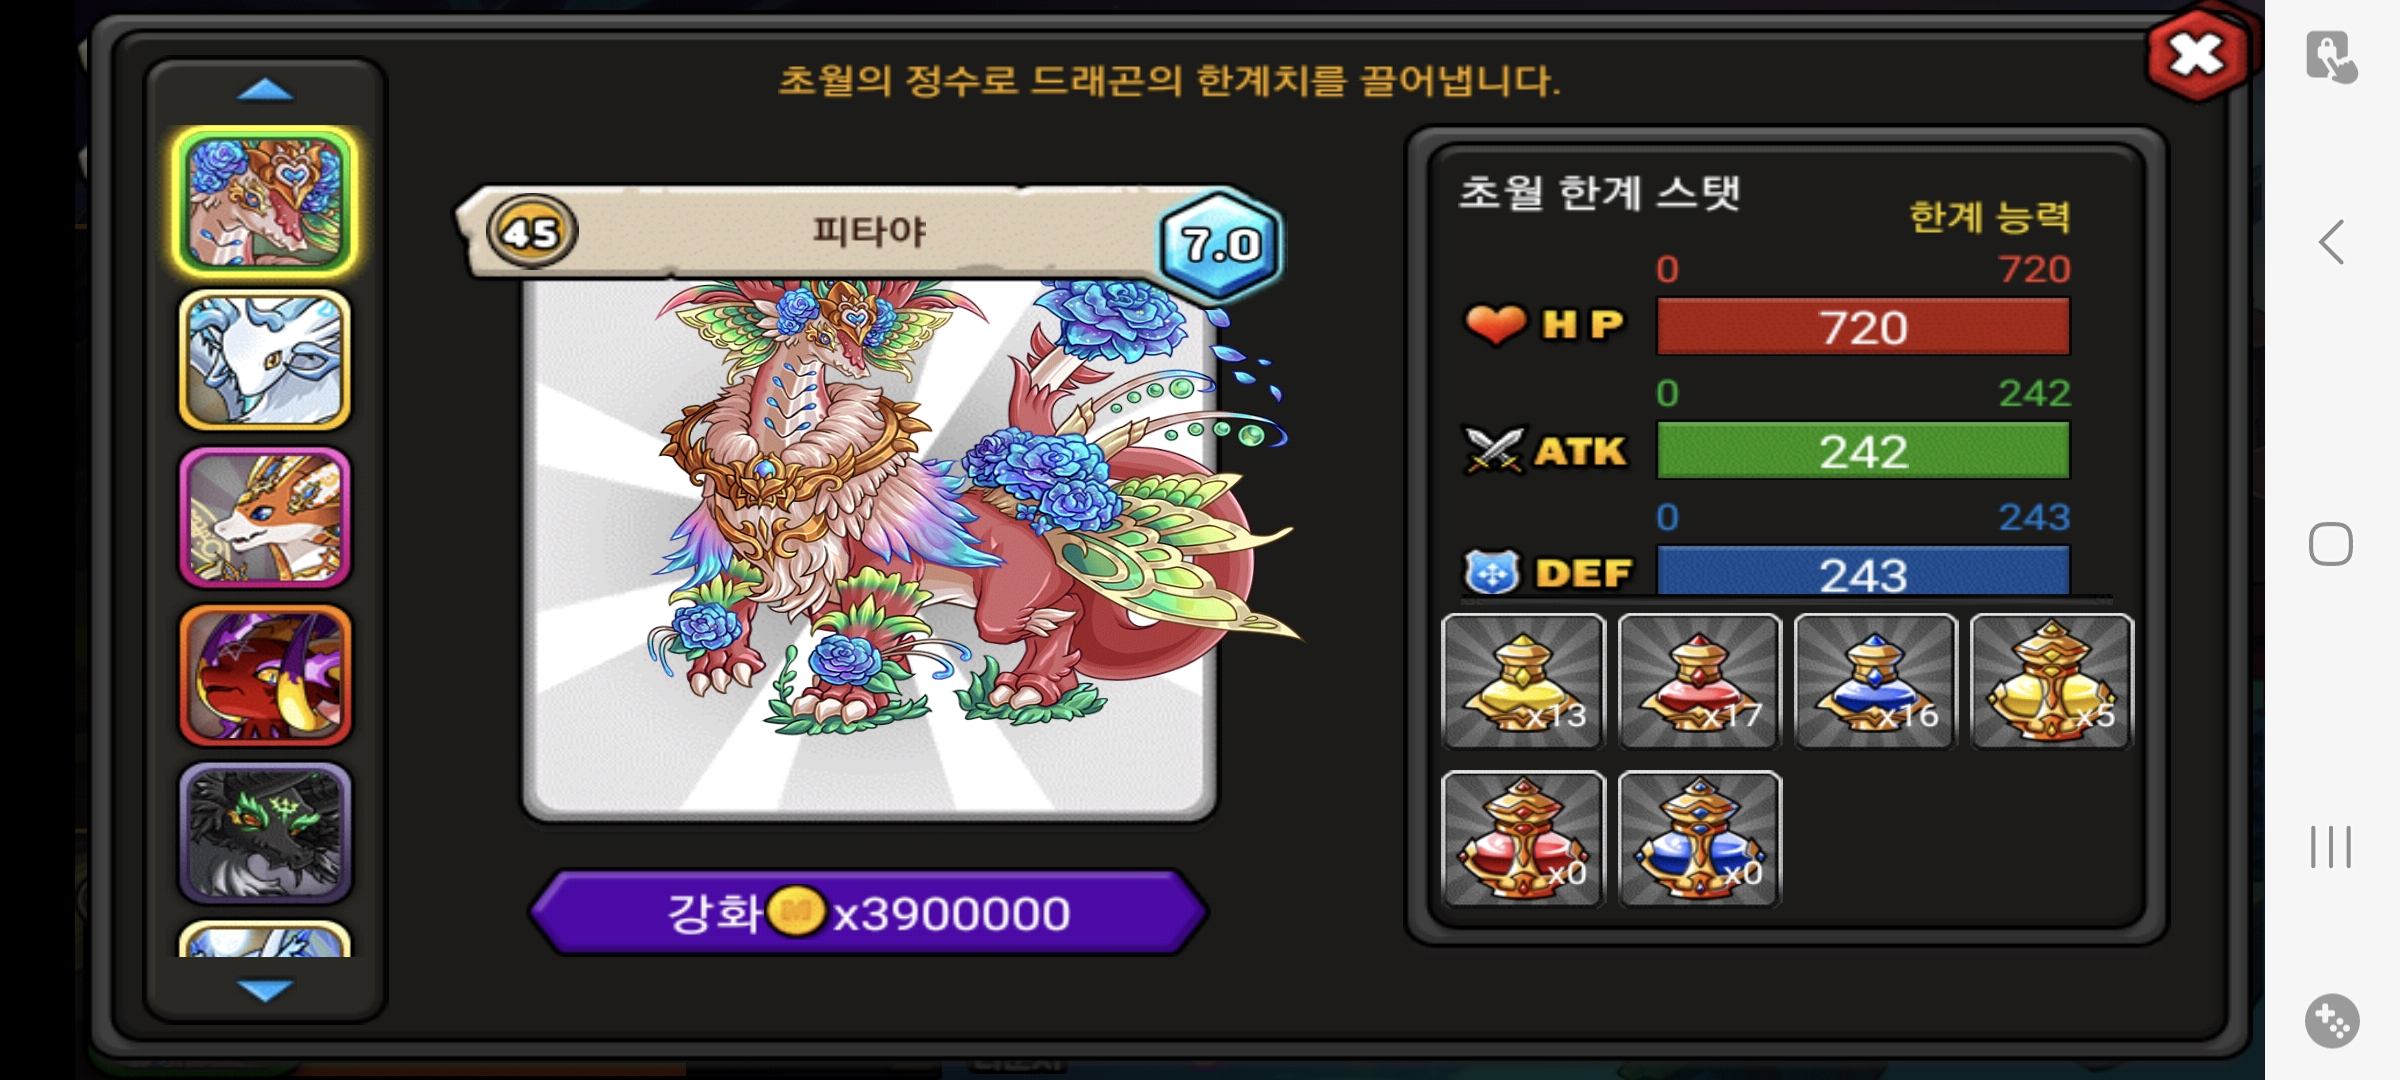Tap the blue 7.0 hexagon grade badge

tap(1220, 243)
